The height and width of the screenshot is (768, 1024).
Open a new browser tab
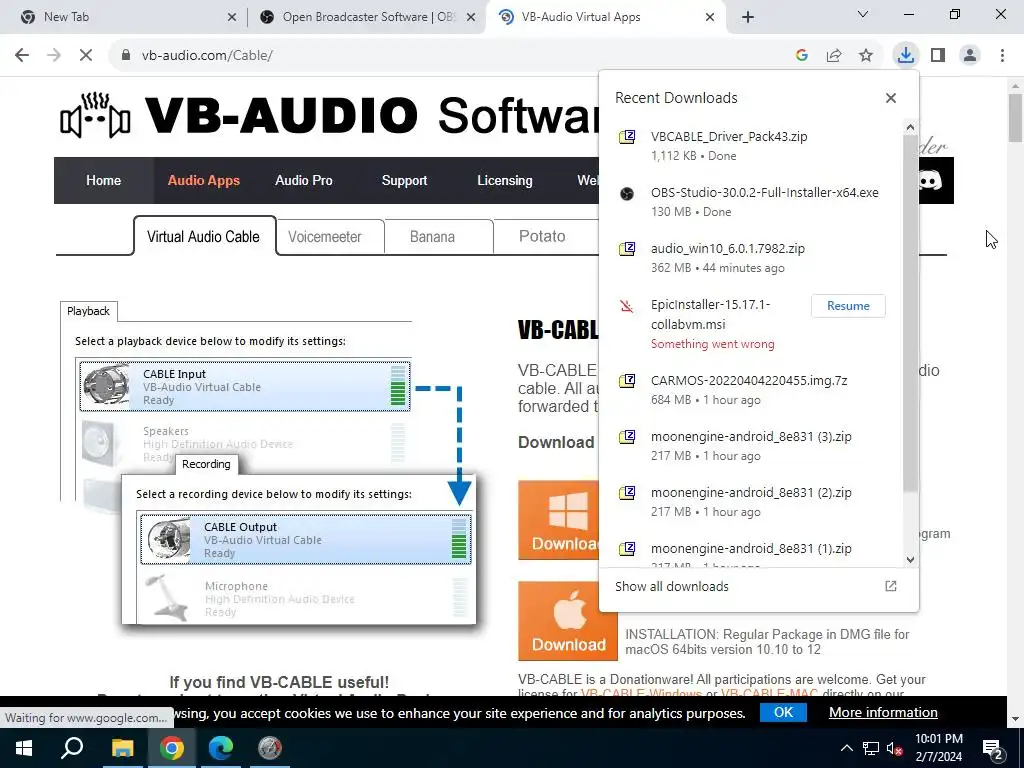click(x=748, y=18)
